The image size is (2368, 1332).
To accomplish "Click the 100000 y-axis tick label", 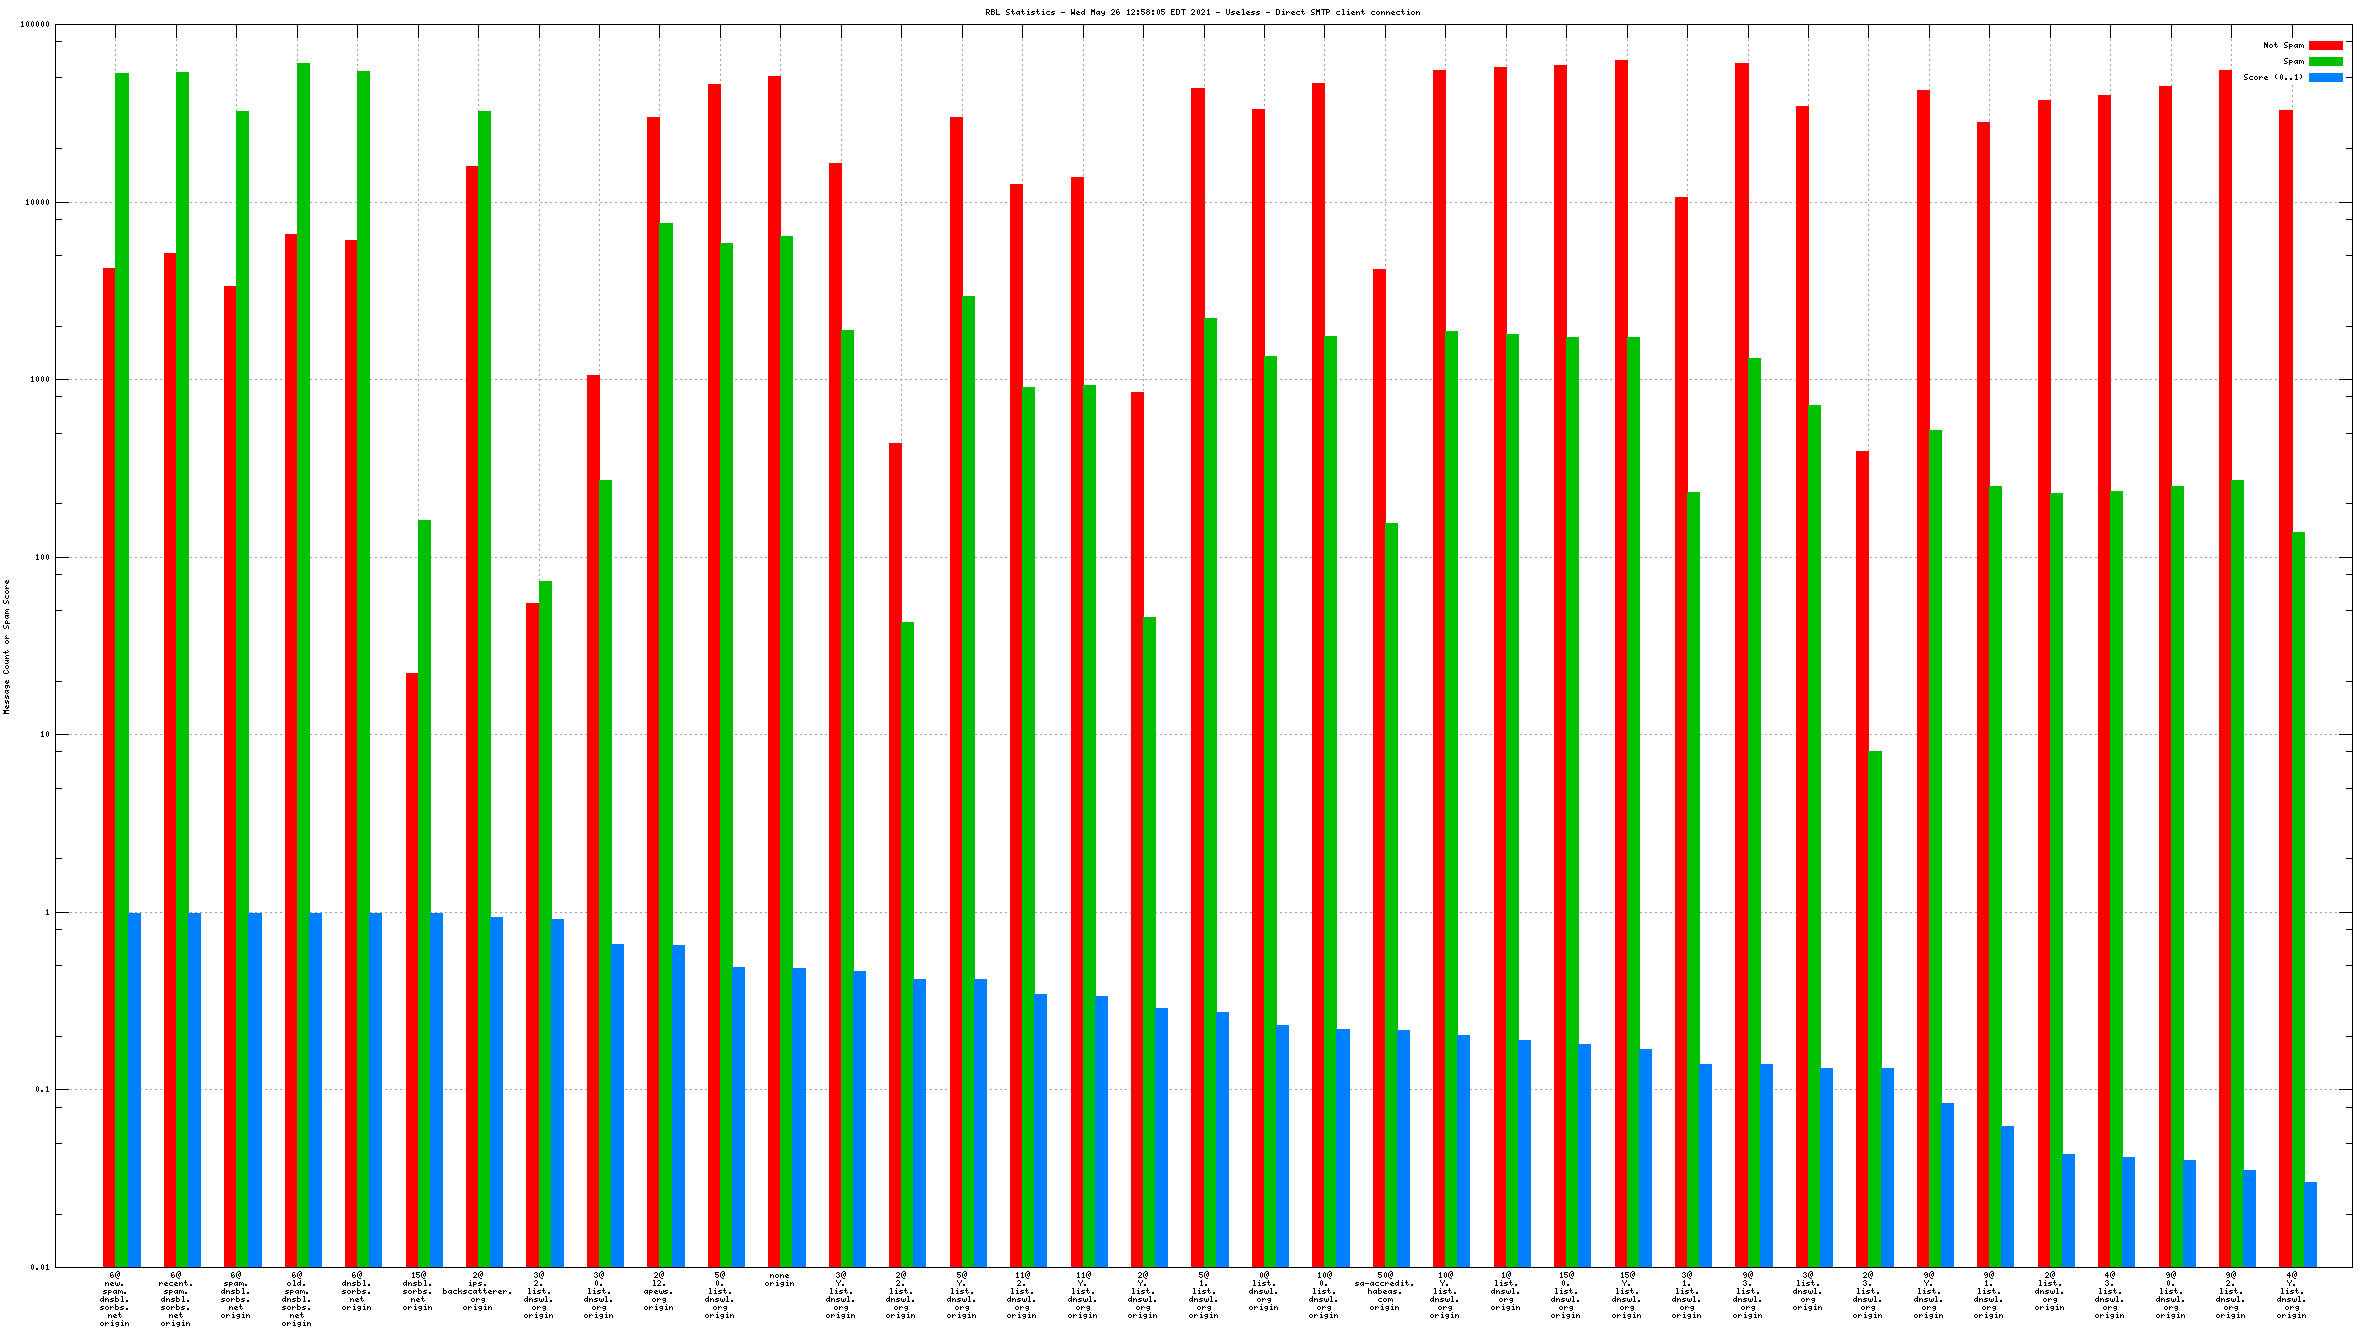I will click(35, 25).
